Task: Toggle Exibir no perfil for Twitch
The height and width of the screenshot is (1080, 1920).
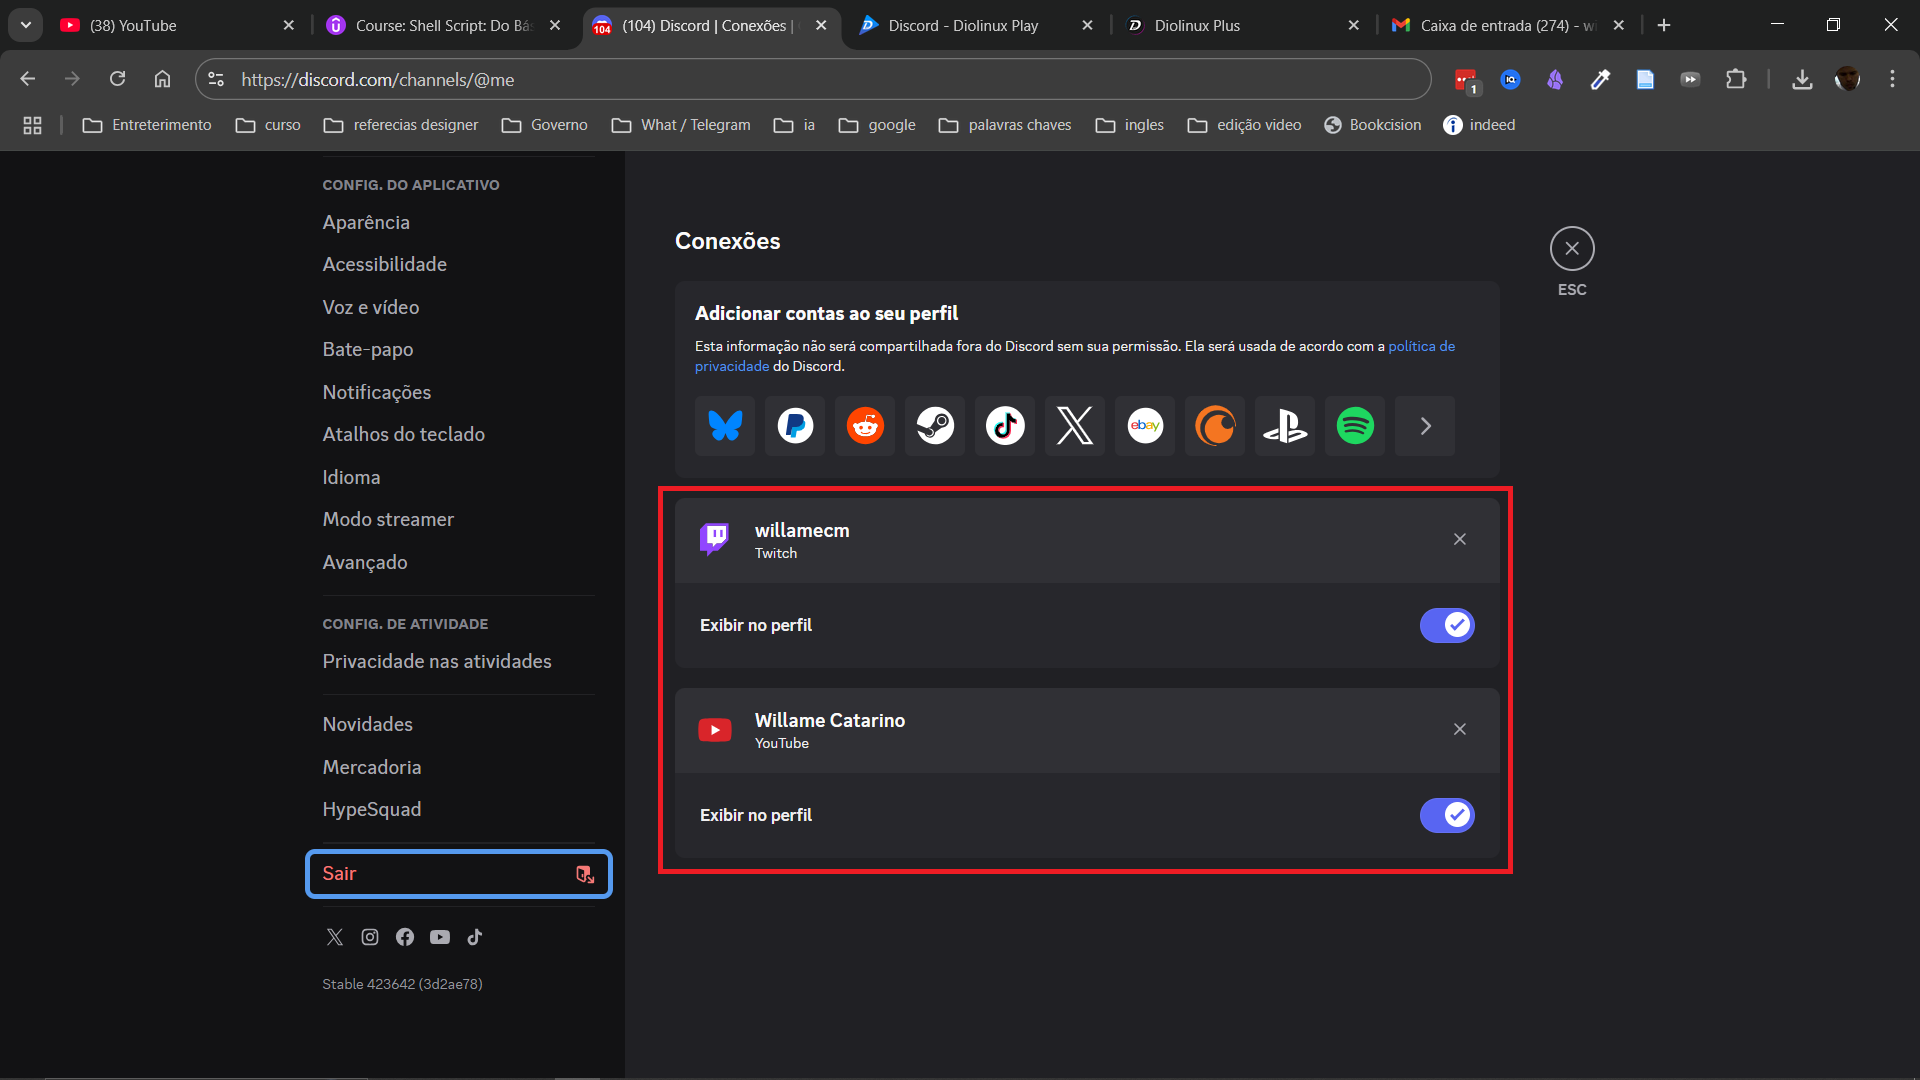Action: coord(1446,625)
